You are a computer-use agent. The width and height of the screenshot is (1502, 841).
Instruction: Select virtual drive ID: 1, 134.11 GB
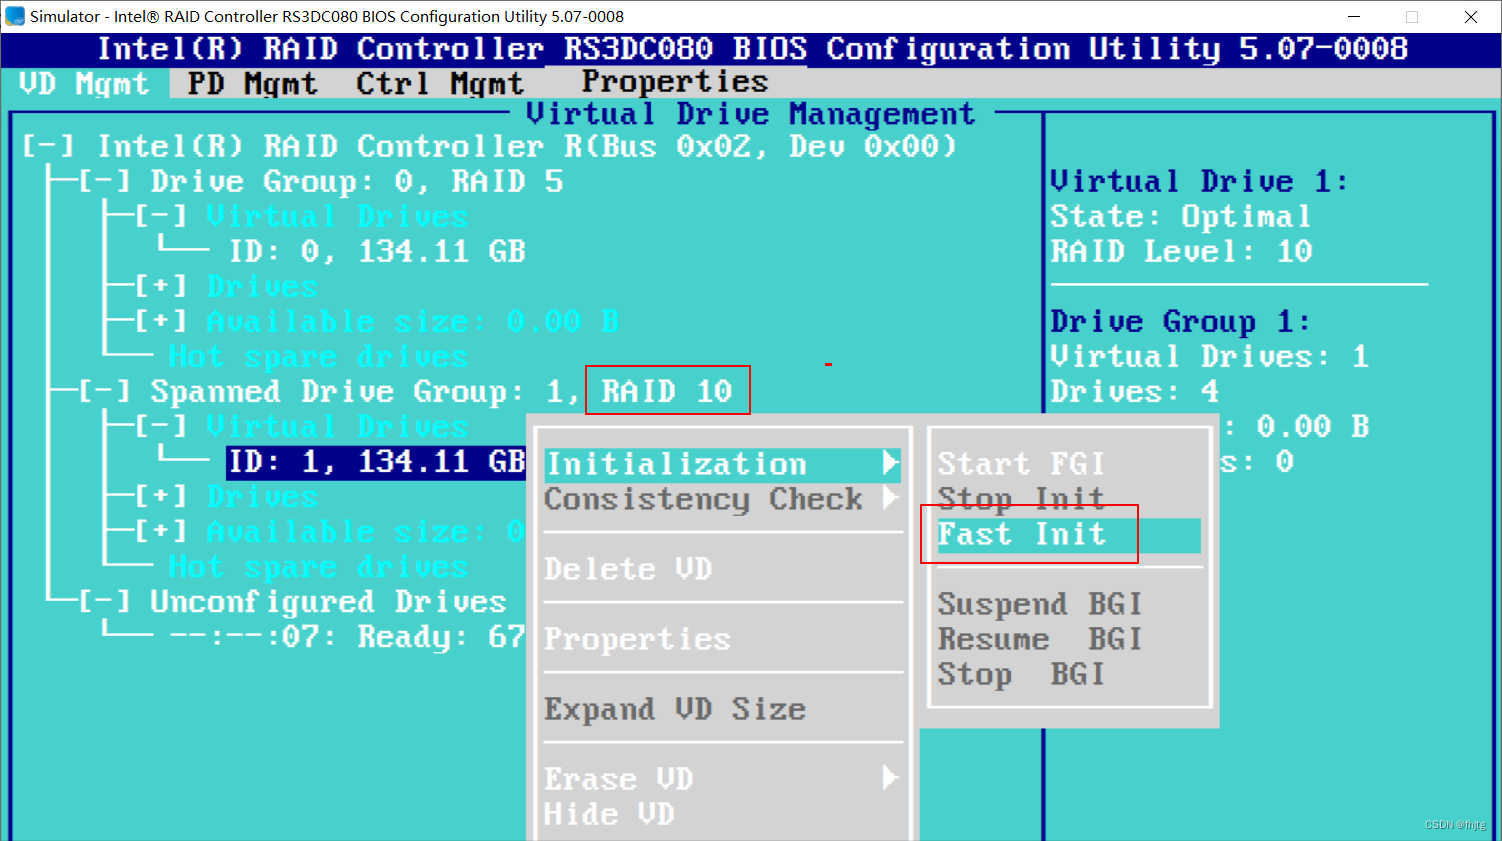click(377, 461)
